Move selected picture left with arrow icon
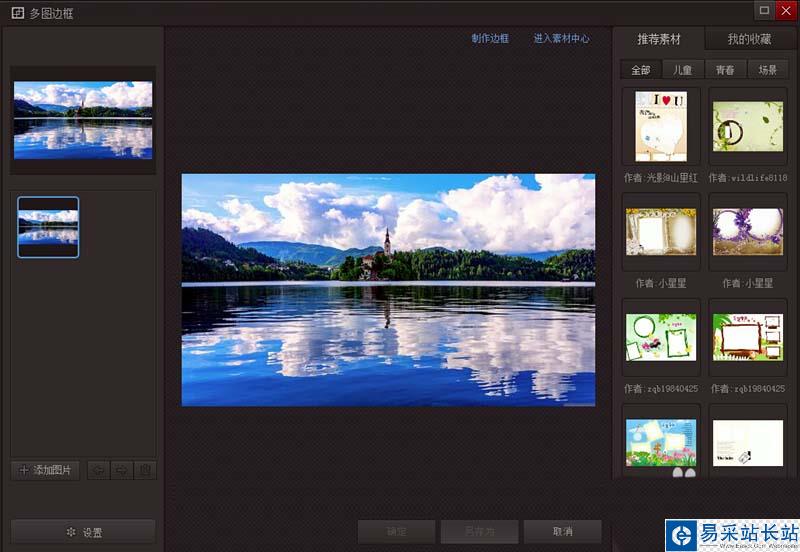The image size is (800, 552). click(x=98, y=470)
